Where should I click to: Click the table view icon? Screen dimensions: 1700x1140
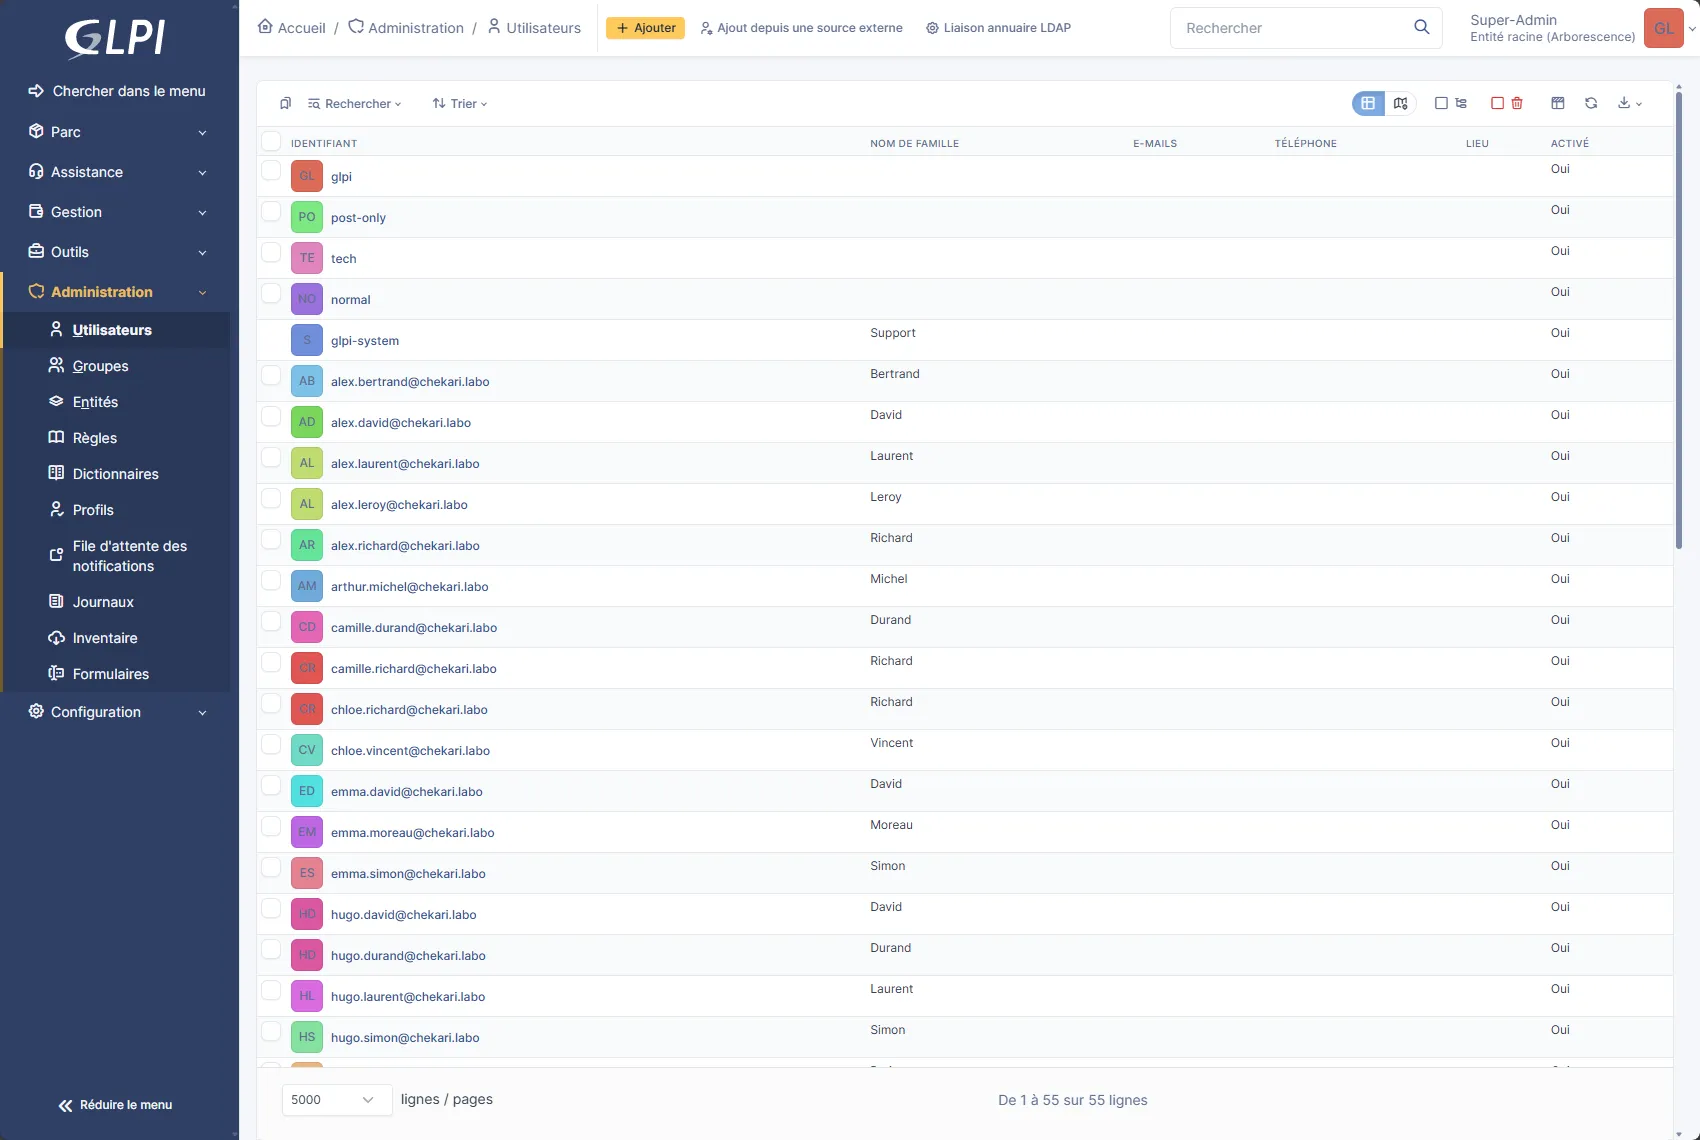(x=1368, y=103)
